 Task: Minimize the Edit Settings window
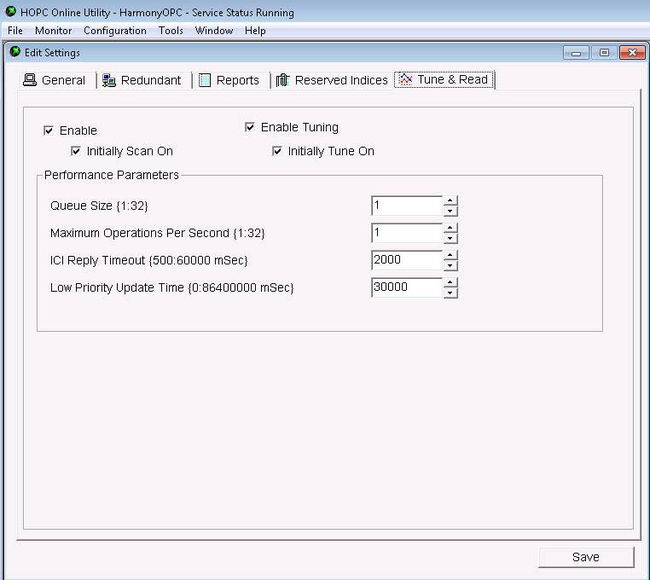tap(576, 53)
